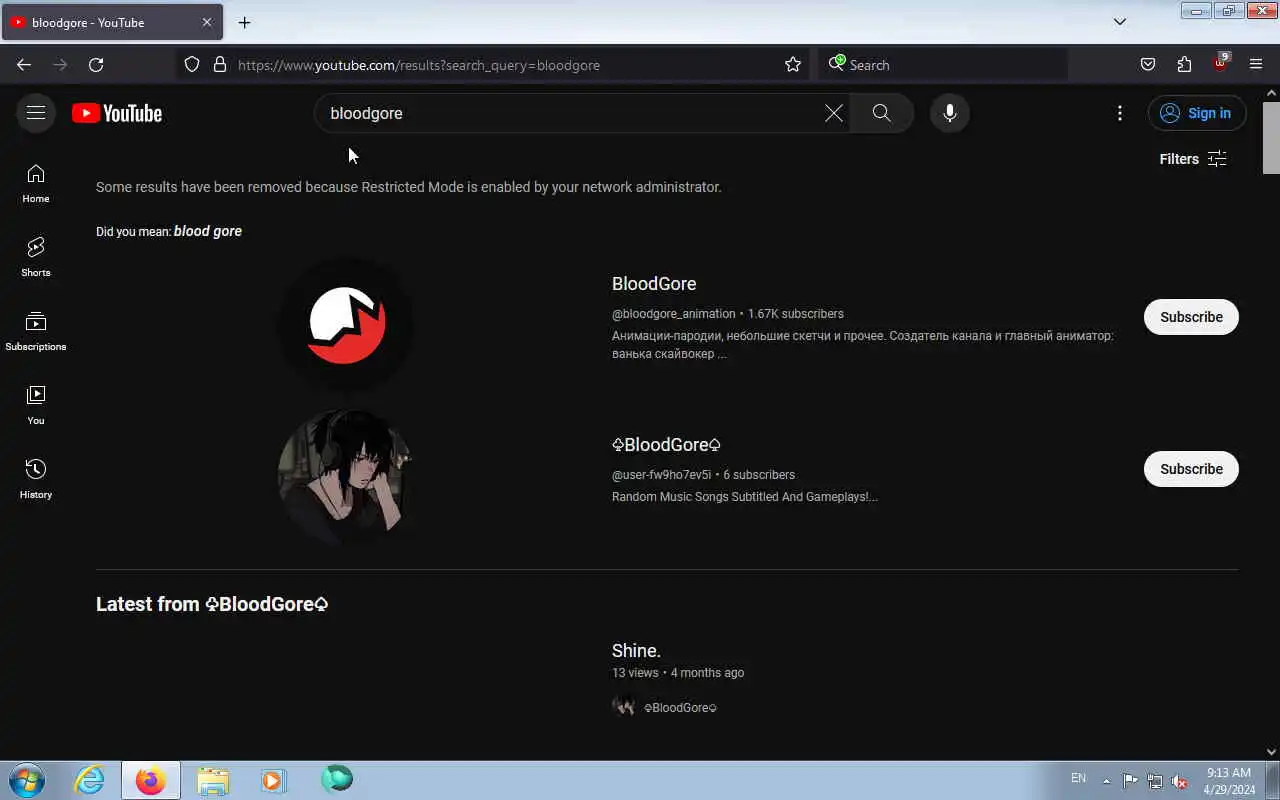The image size is (1280, 800).
Task: Click the Firefox taskbar icon
Action: point(151,780)
